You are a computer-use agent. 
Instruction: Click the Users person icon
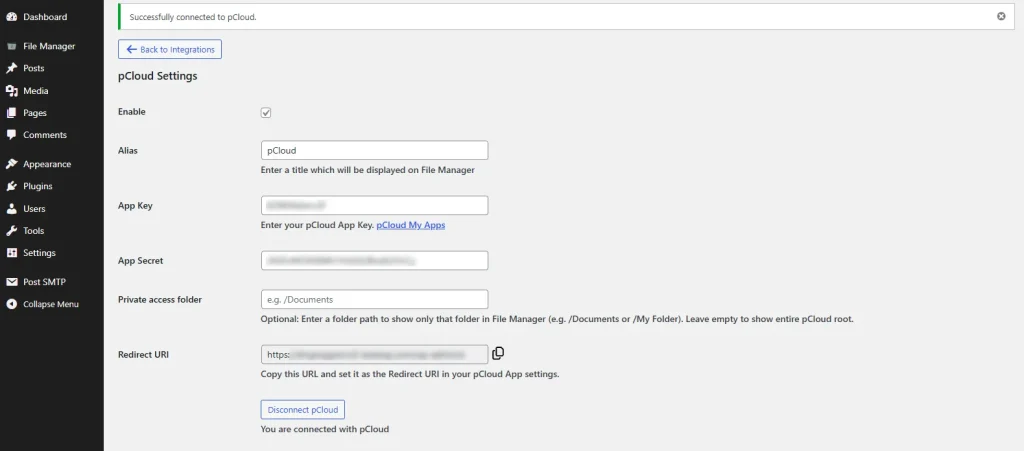(x=11, y=209)
